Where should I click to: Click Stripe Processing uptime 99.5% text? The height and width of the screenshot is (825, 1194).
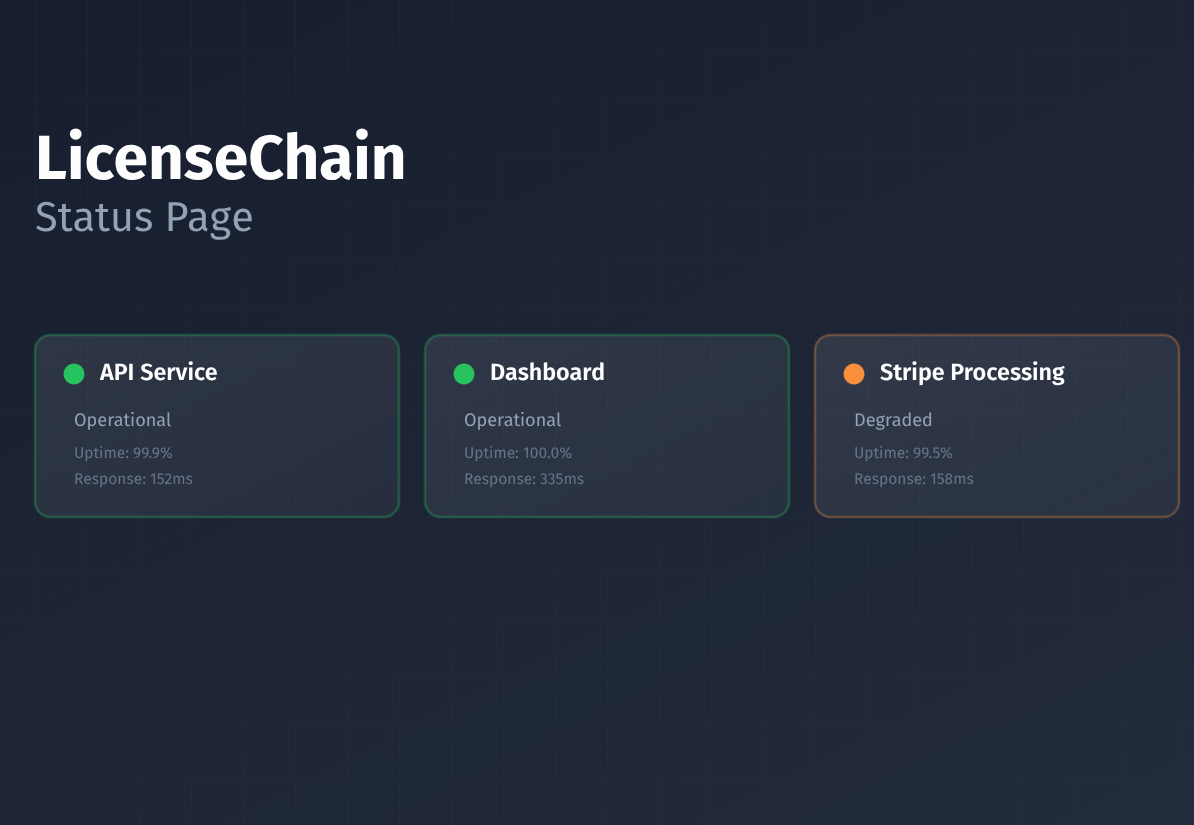point(903,453)
